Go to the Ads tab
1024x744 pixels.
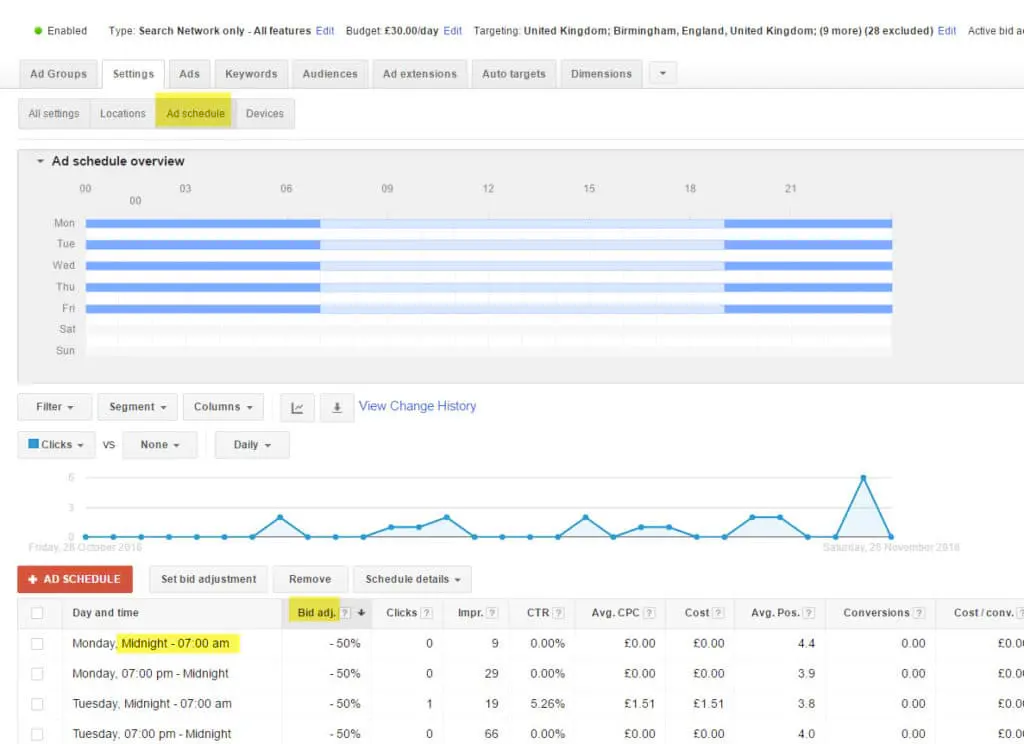click(x=189, y=74)
